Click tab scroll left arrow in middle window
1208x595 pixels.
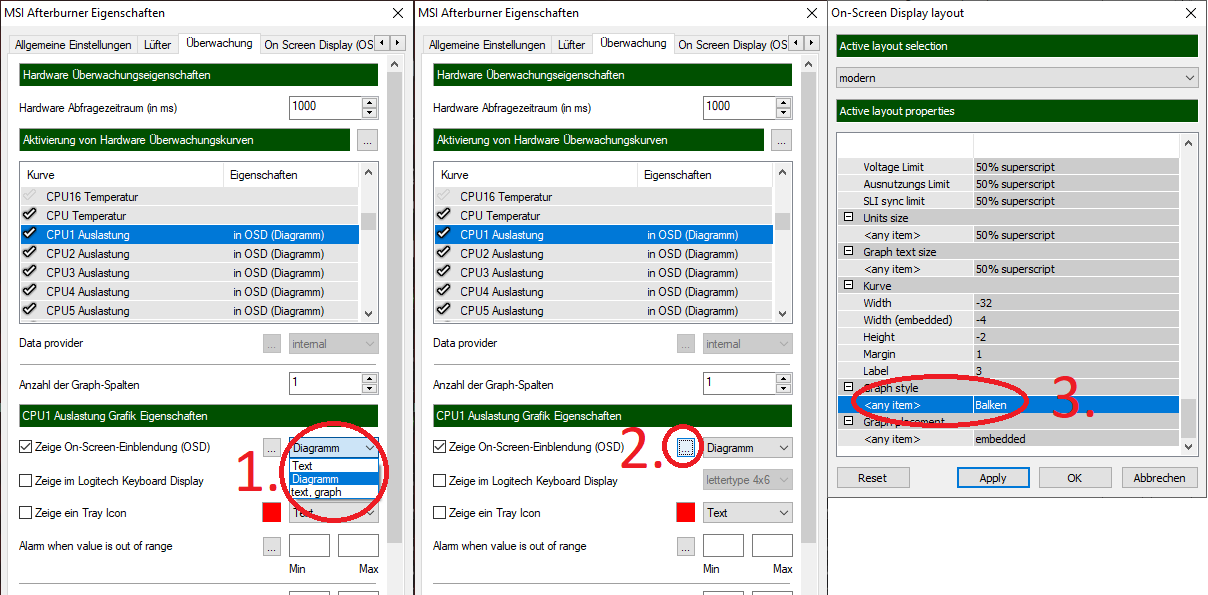(797, 43)
